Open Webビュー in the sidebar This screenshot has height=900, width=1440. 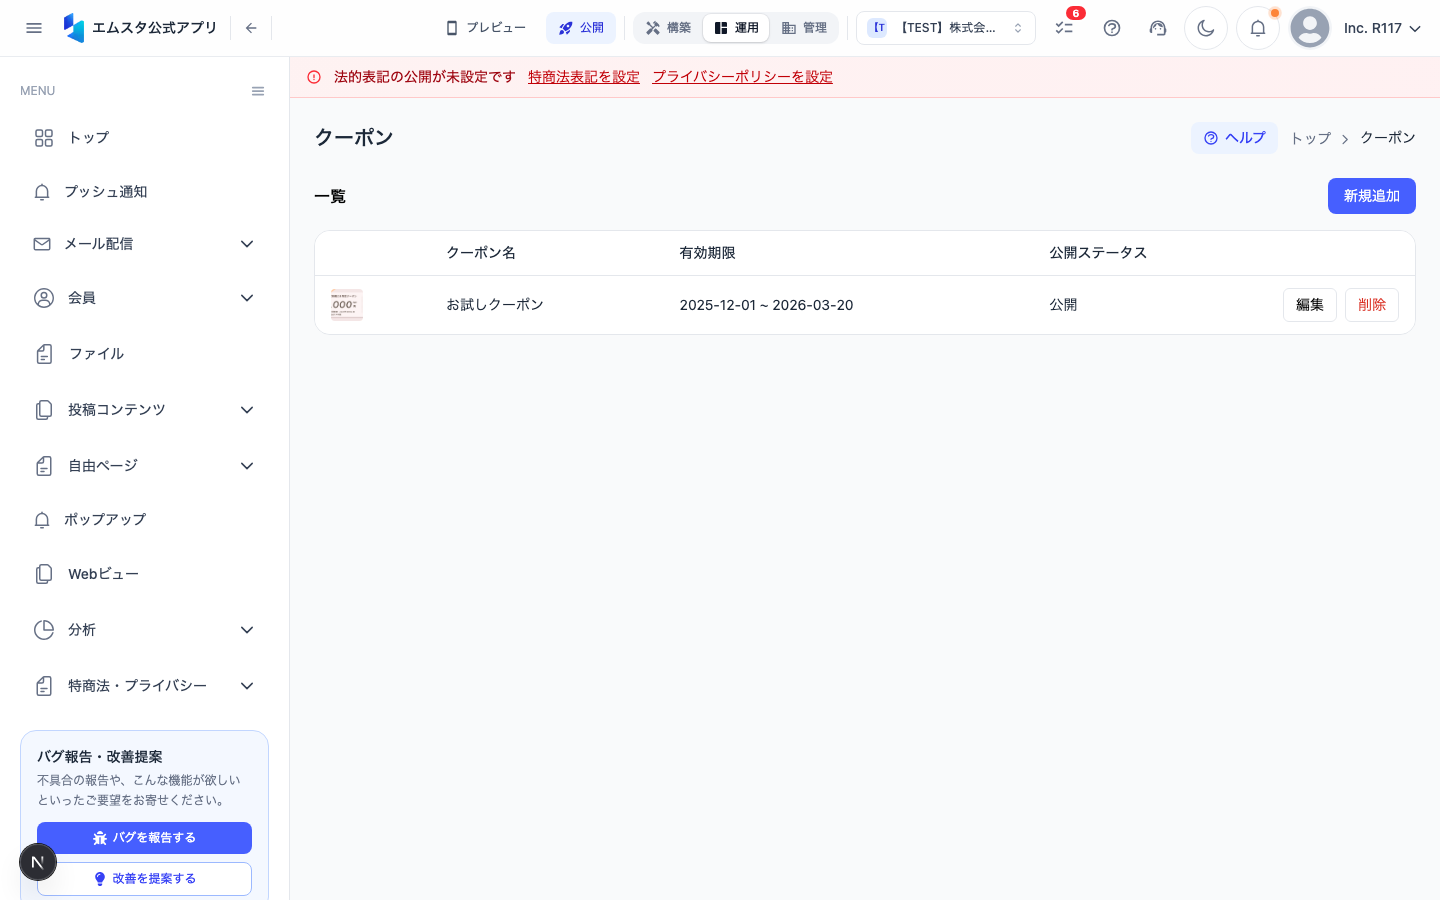[x=144, y=574]
